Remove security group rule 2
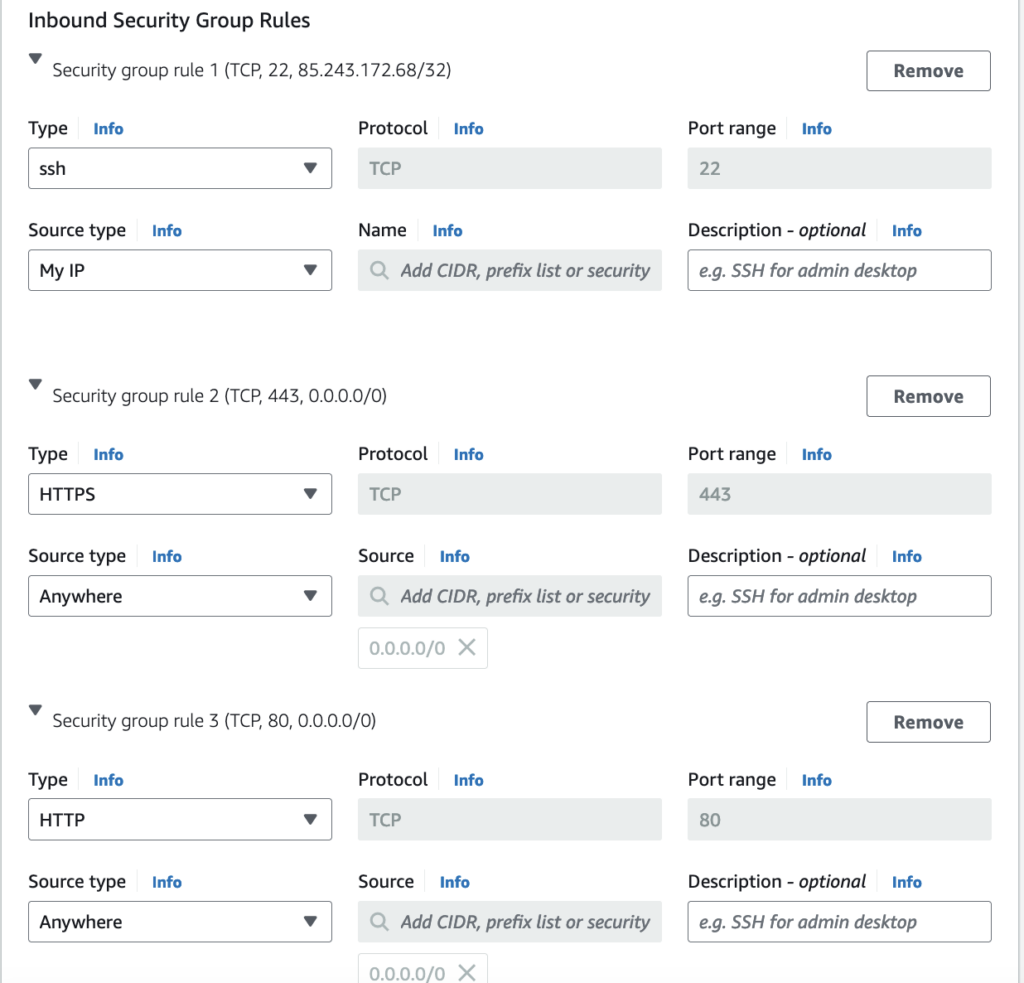The height and width of the screenshot is (983, 1024). (x=928, y=396)
